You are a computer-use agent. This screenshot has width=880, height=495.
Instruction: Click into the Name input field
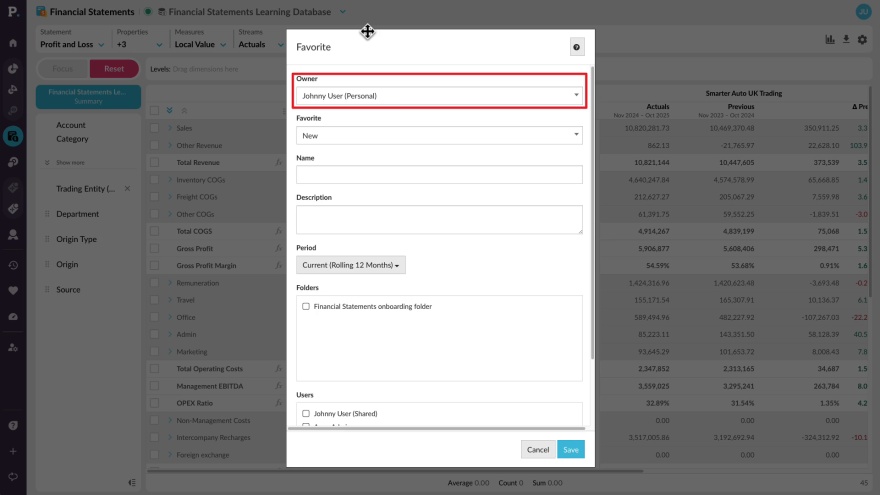(439, 175)
